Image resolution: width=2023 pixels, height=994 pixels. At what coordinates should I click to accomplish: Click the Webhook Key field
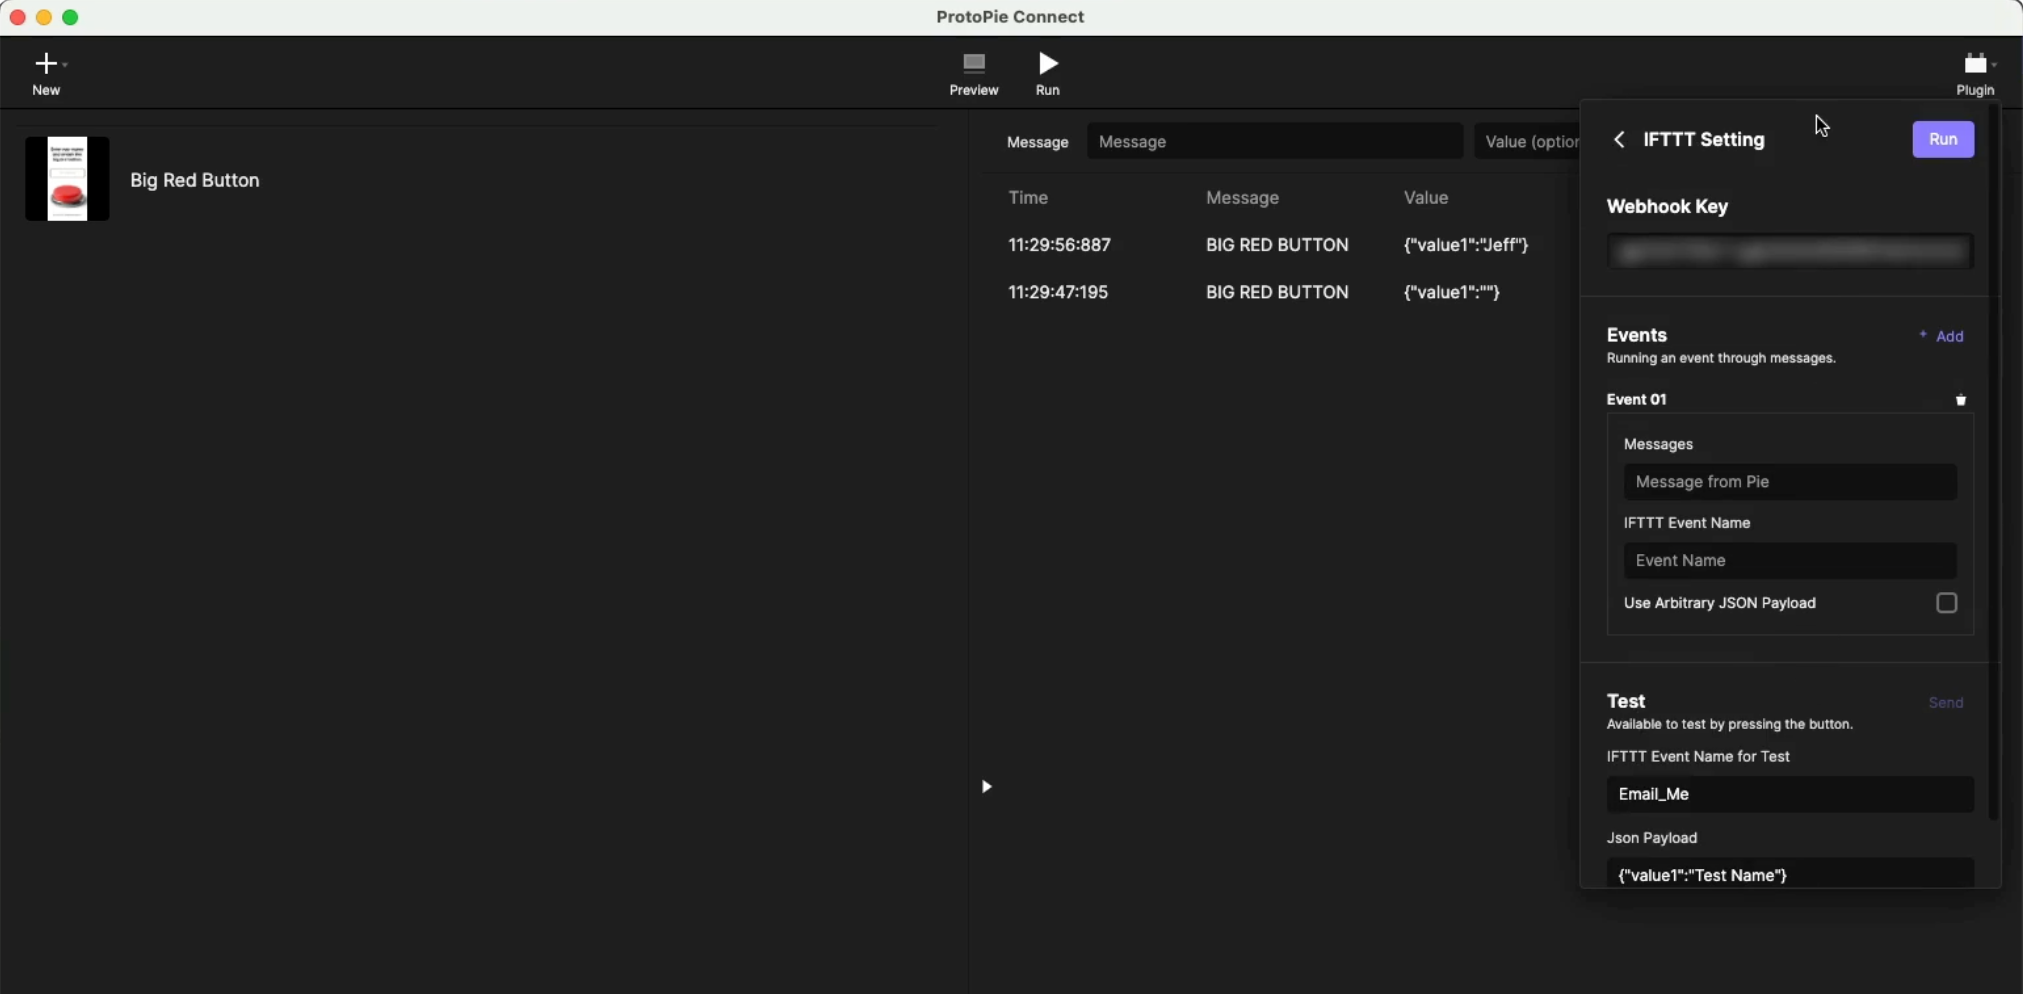tap(1790, 252)
